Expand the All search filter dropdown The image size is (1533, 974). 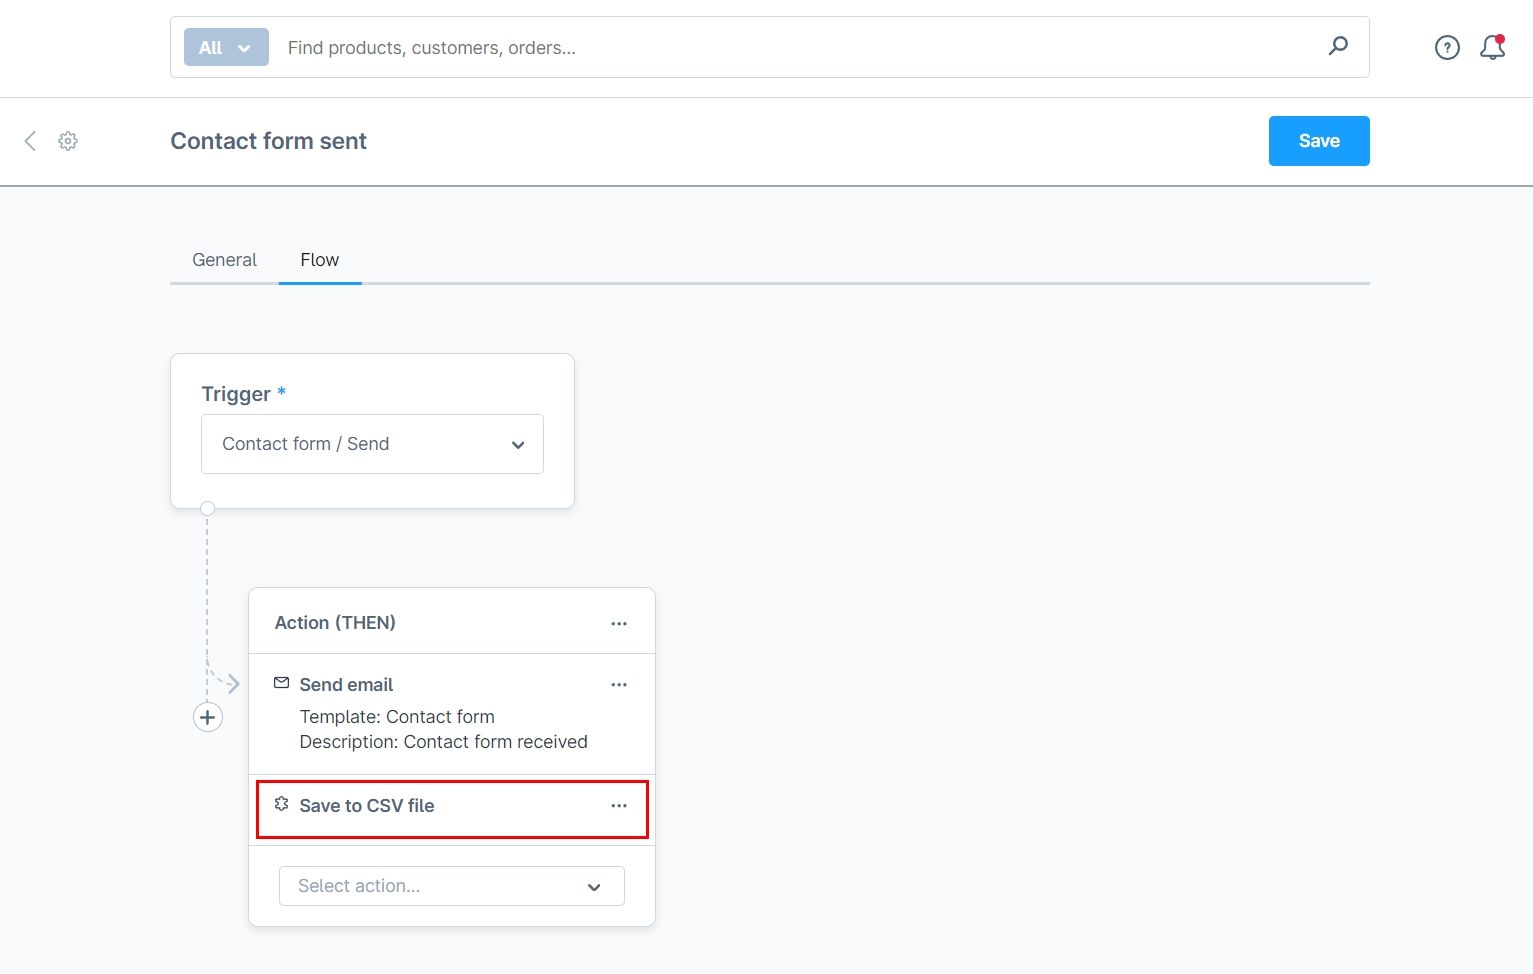click(226, 47)
